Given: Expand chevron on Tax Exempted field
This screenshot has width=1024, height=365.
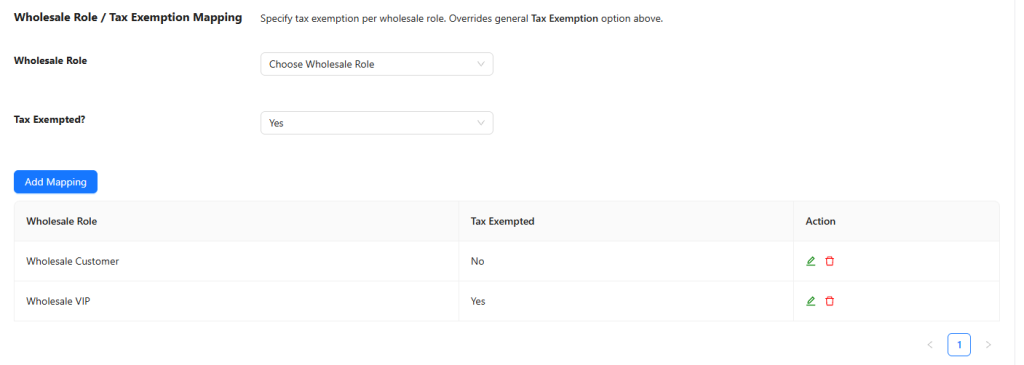Looking at the screenshot, I should (481, 123).
